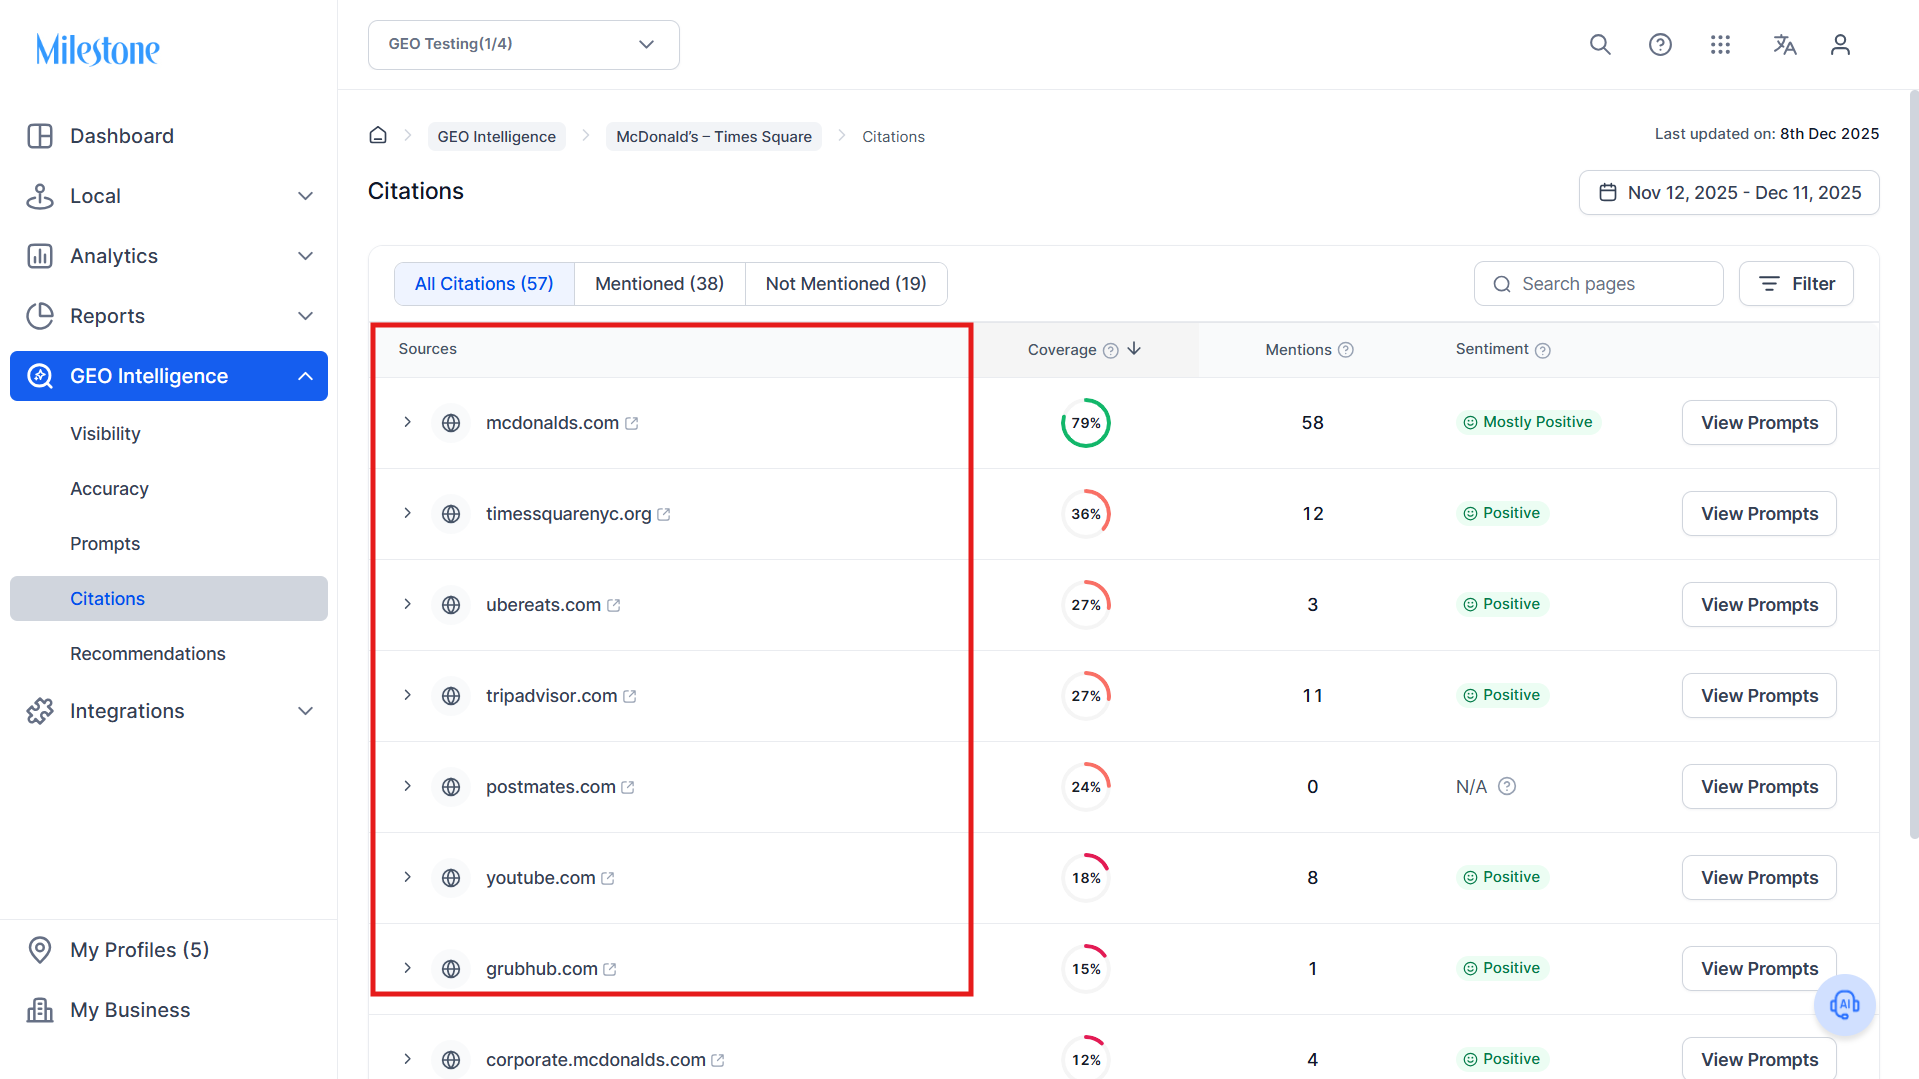The width and height of the screenshot is (1919, 1079).
Task: Click the globe icon for youtube.com
Action: (451, 878)
